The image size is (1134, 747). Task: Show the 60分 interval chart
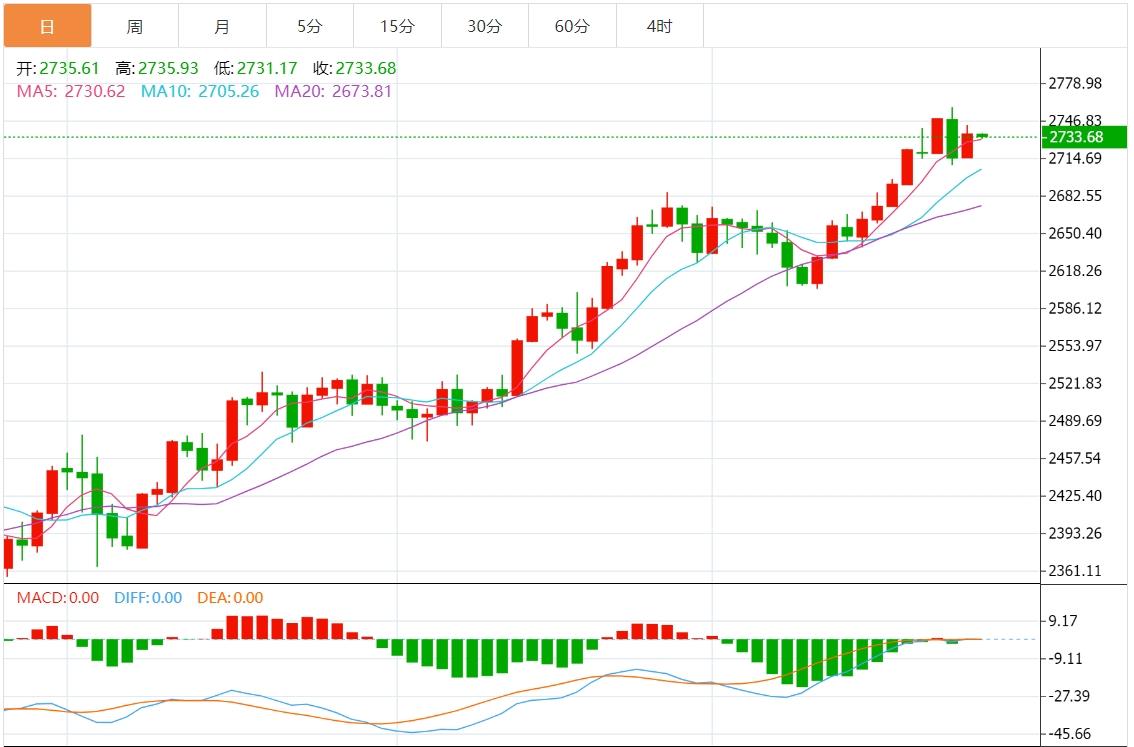coord(572,26)
